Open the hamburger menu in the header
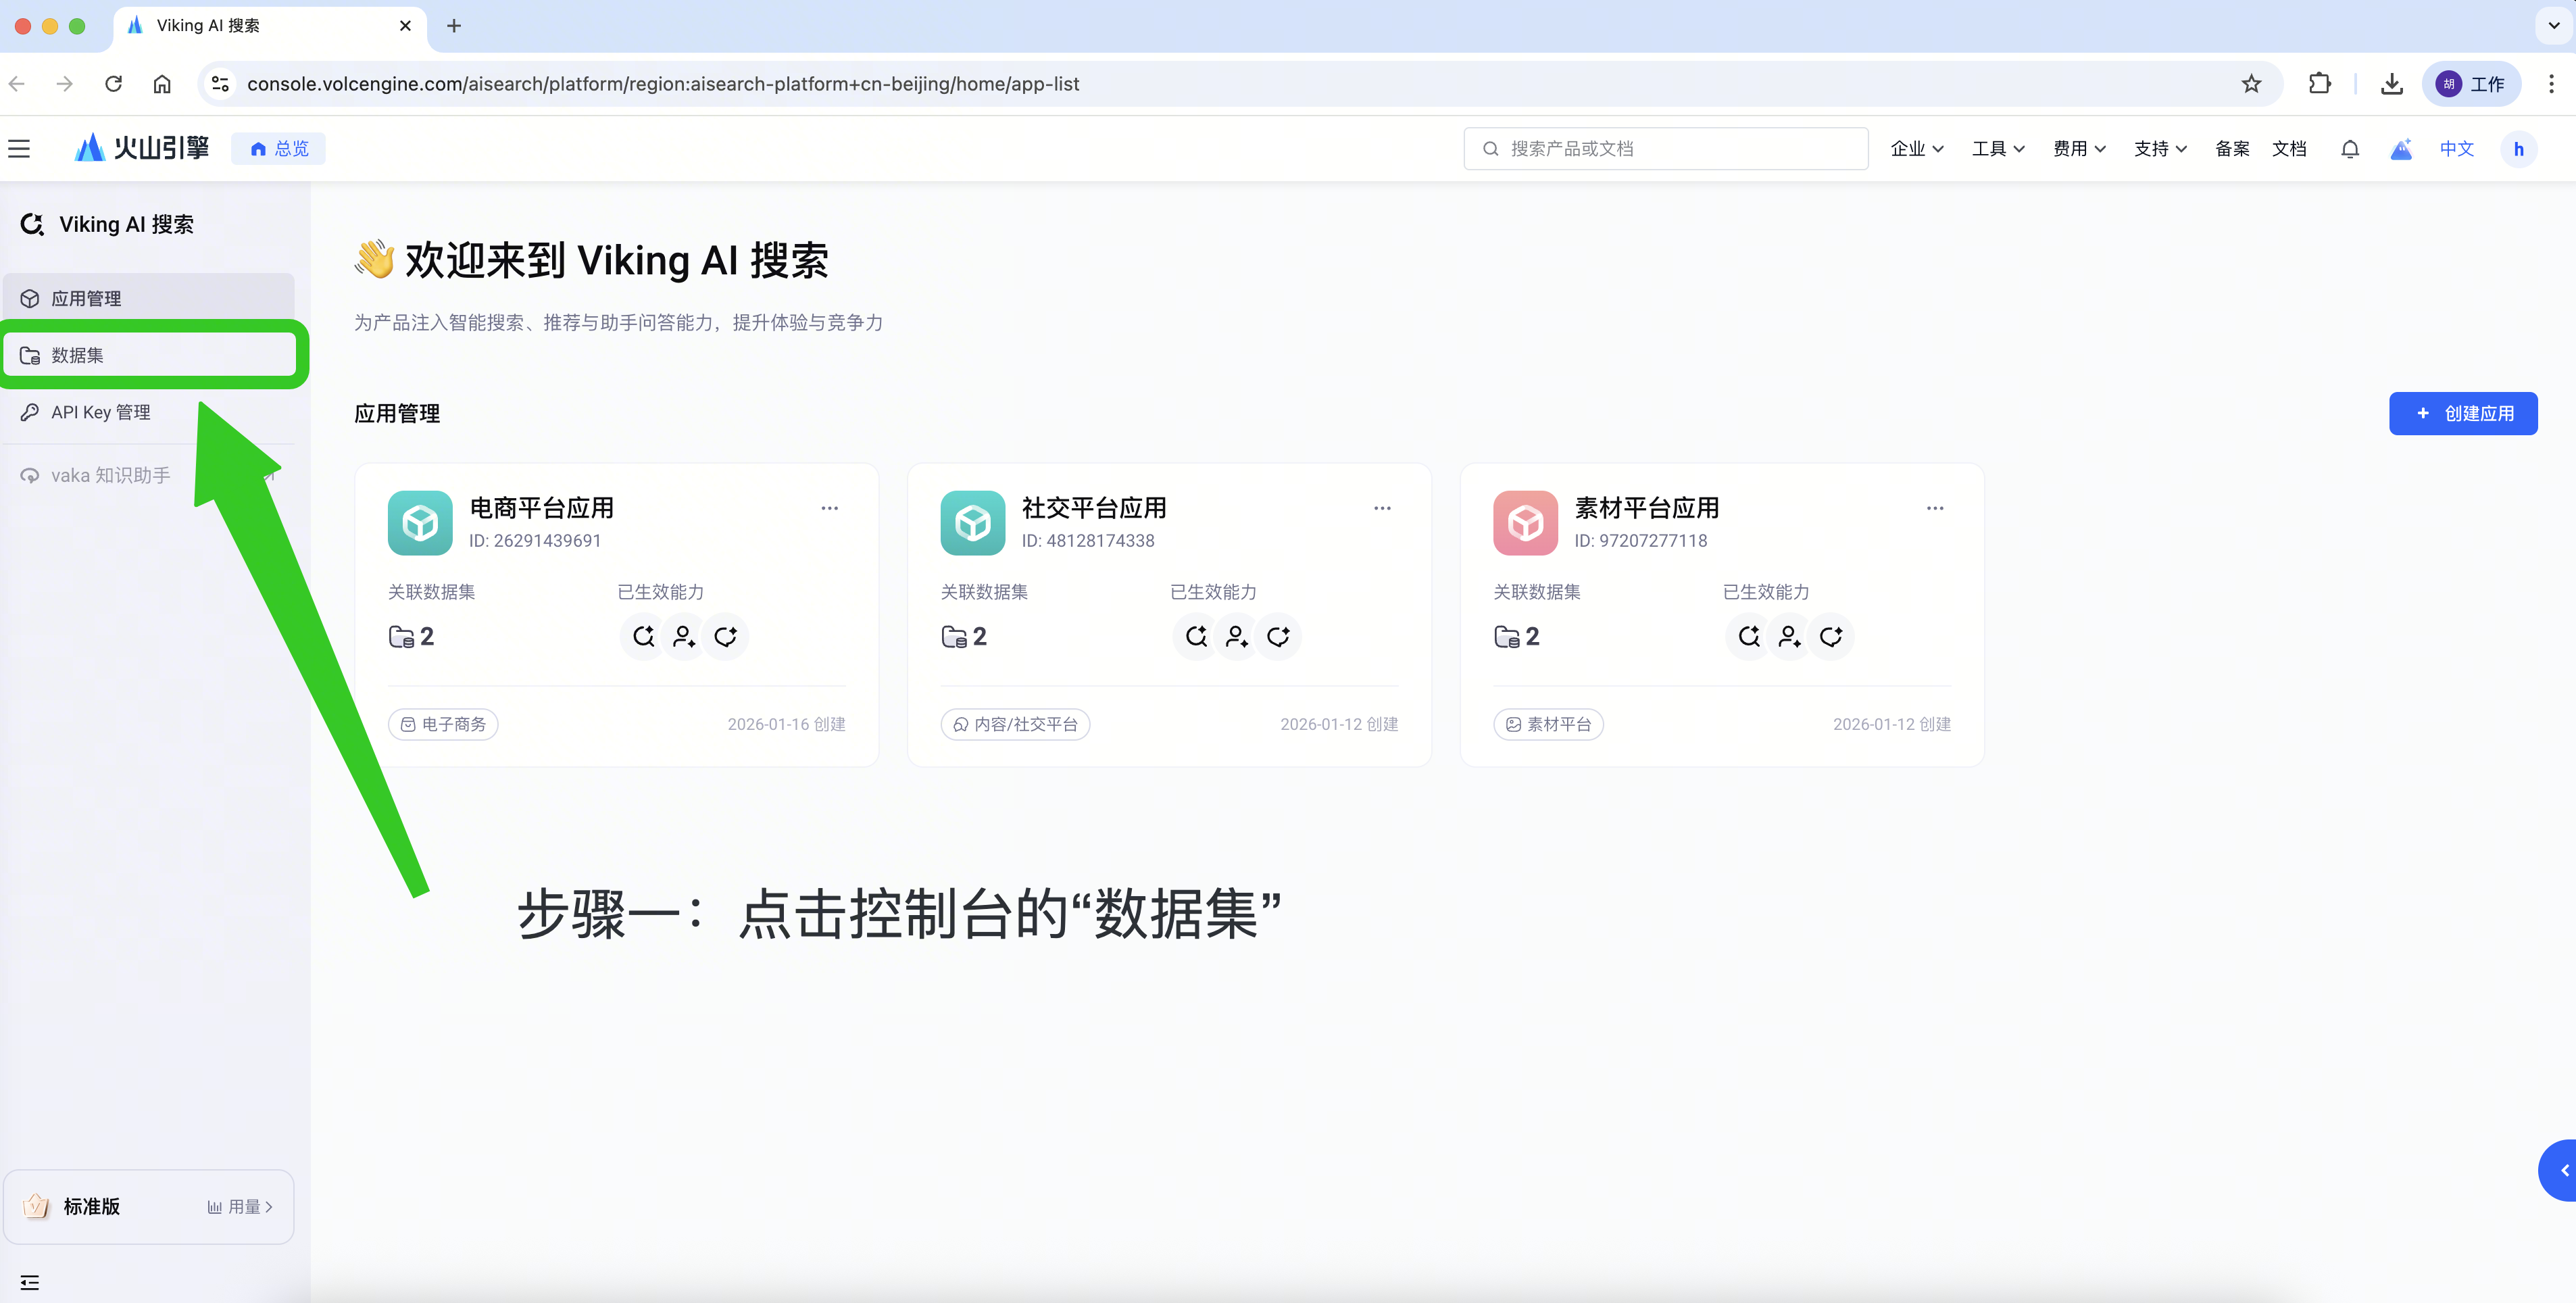The height and width of the screenshot is (1303, 2576). coord(19,149)
